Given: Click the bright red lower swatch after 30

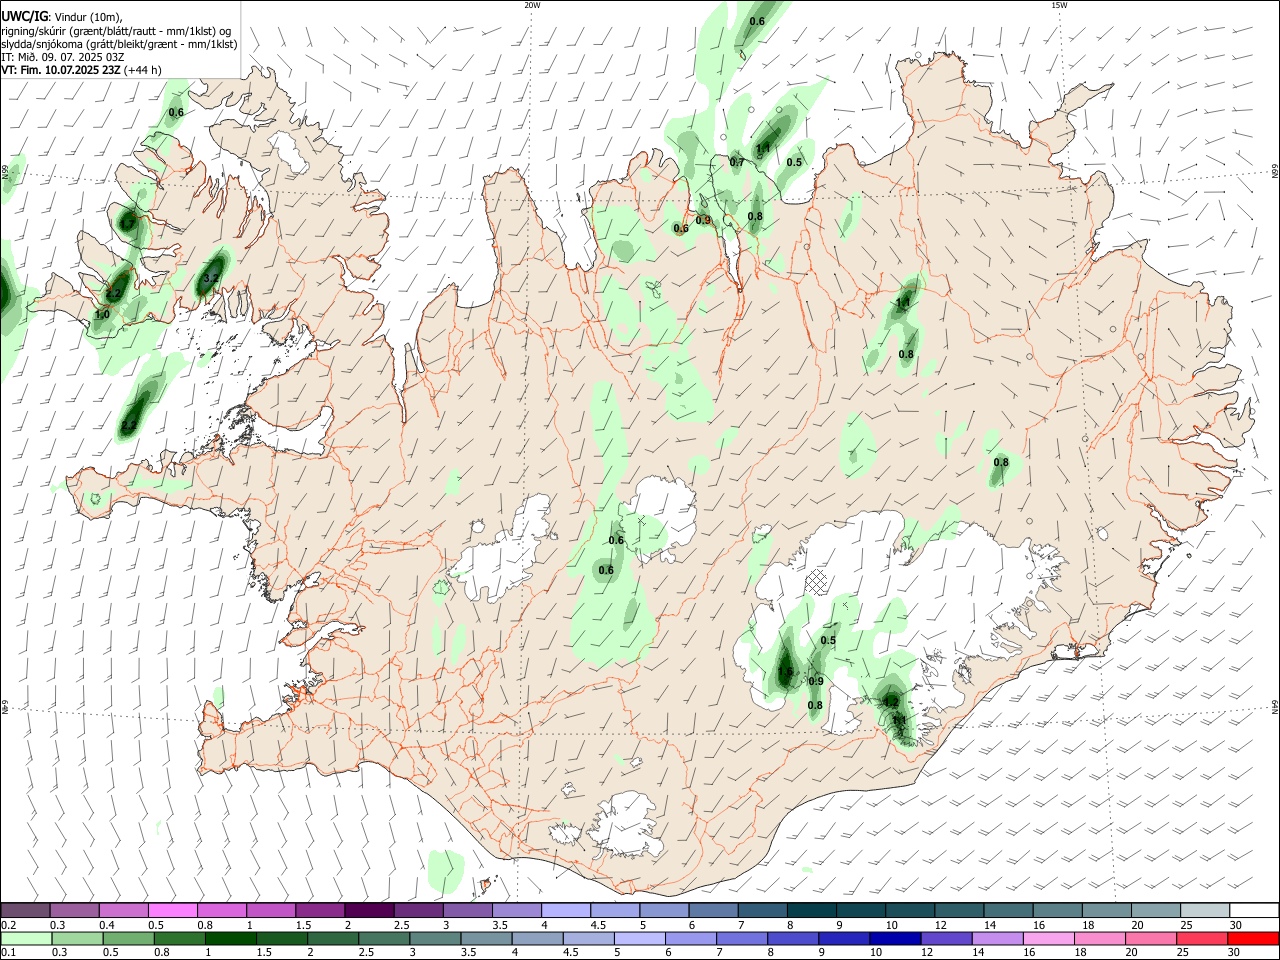Looking at the screenshot, I should (x=1252, y=938).
